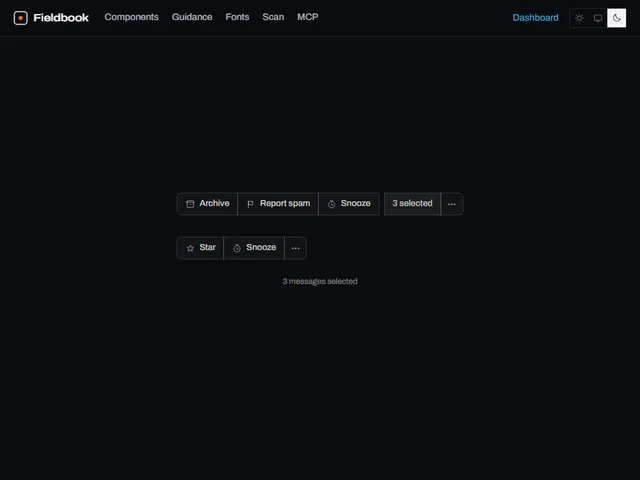Click the 3 messages selected text
This screenshot has height=480, width=640.
pos(320,281)
